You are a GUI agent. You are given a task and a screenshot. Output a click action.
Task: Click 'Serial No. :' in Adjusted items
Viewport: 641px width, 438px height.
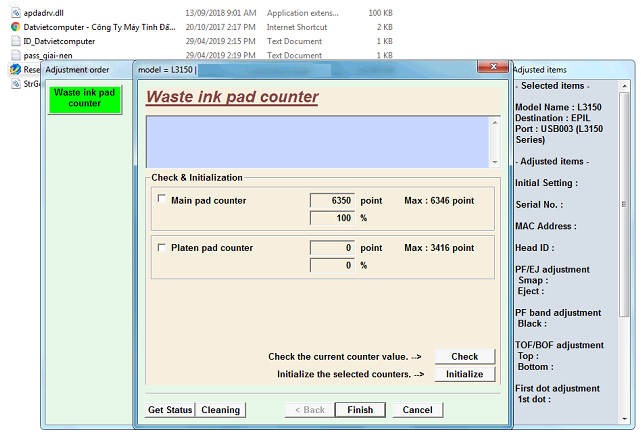[539, 204]
